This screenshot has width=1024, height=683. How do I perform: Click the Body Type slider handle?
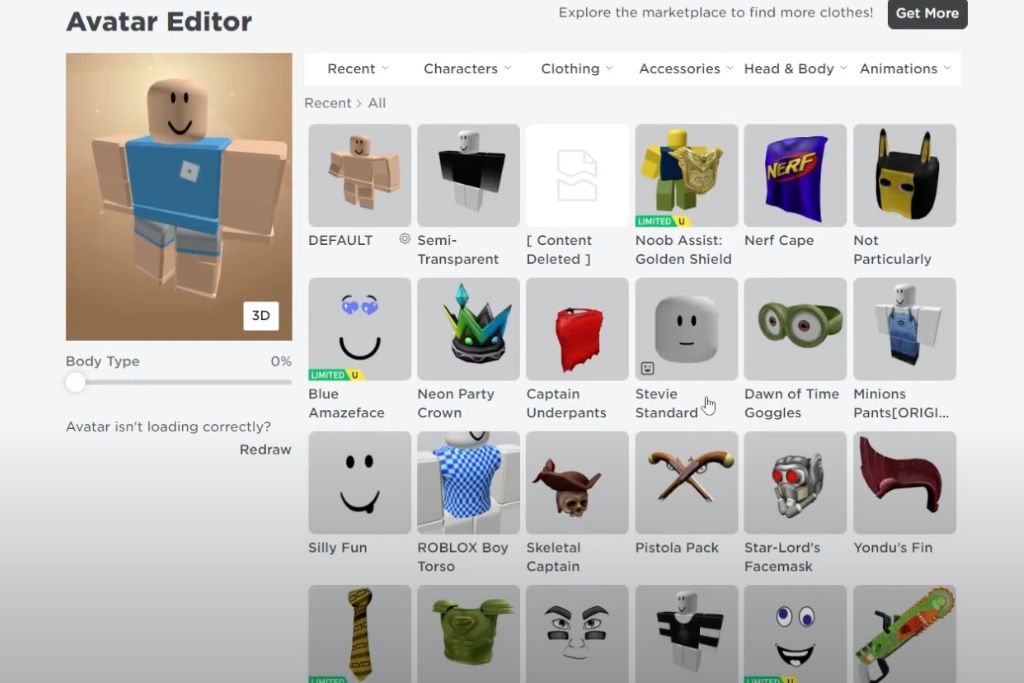coord(76,382)
